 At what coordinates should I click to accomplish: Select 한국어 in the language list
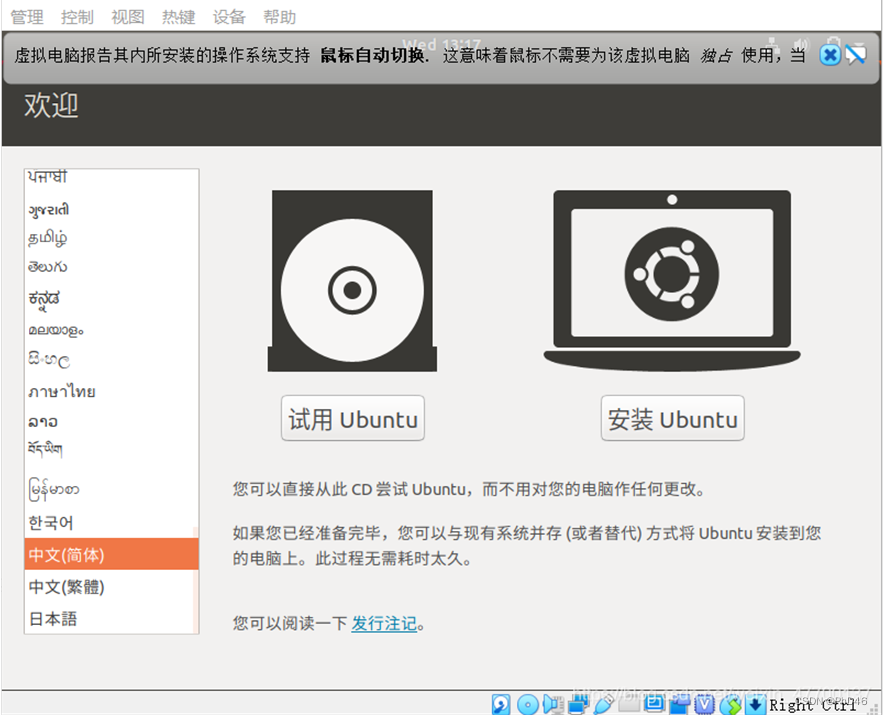112,523
